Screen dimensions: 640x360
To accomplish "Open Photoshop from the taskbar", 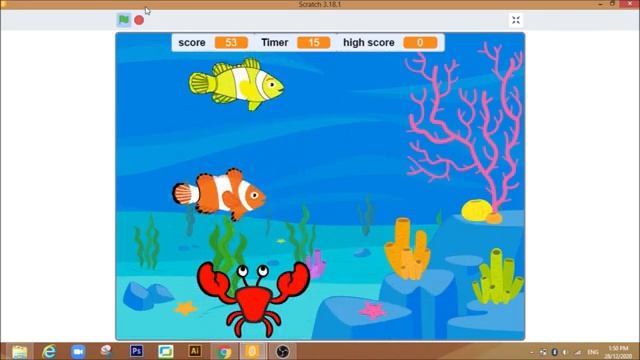I will coord(136,351).
